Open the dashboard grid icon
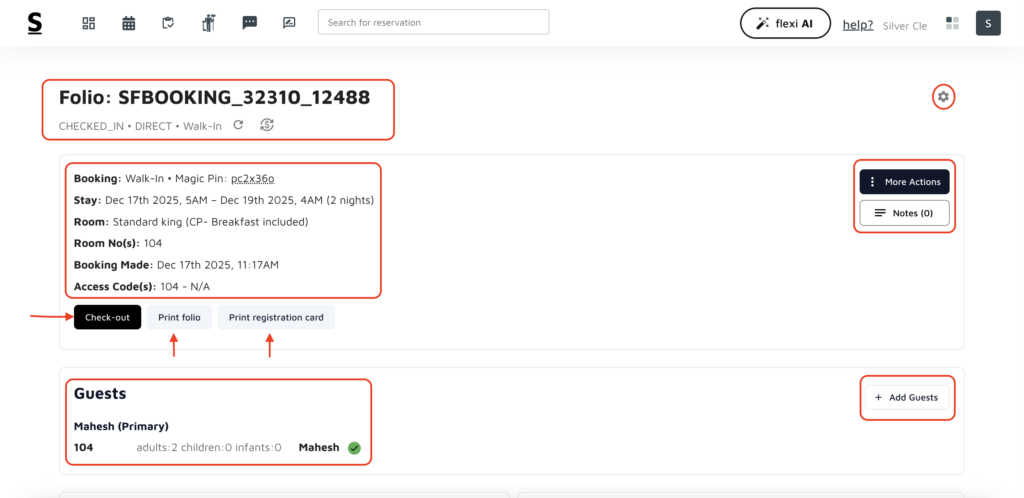1024x498 pixels. 88,23
